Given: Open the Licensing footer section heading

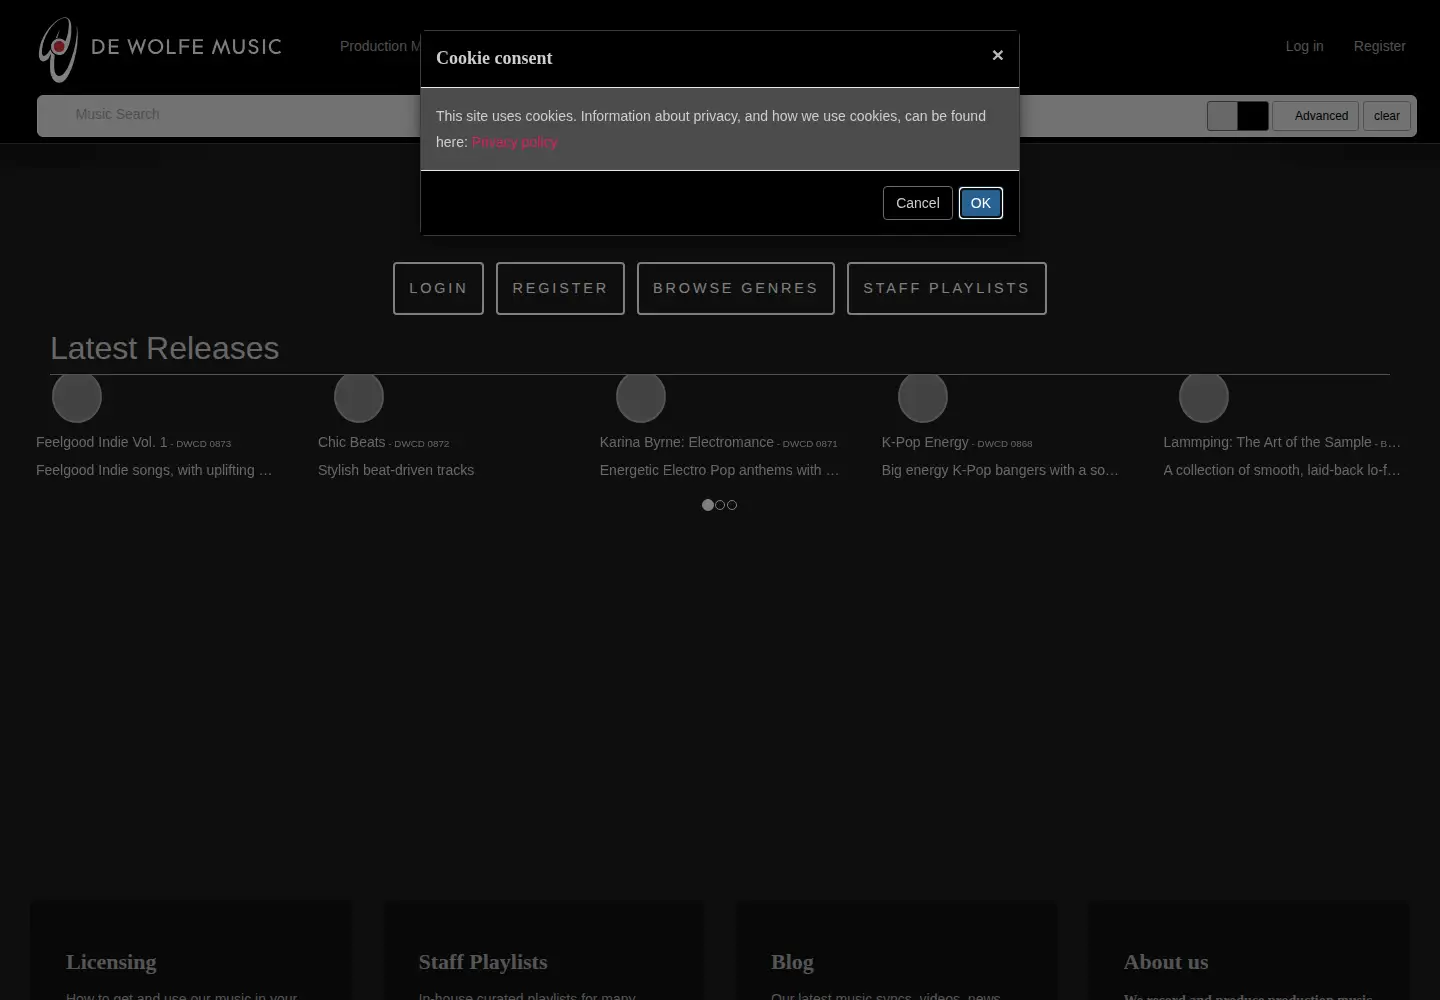Looking at the screenshot, I should pyautogui.click(x=111, y=962).
